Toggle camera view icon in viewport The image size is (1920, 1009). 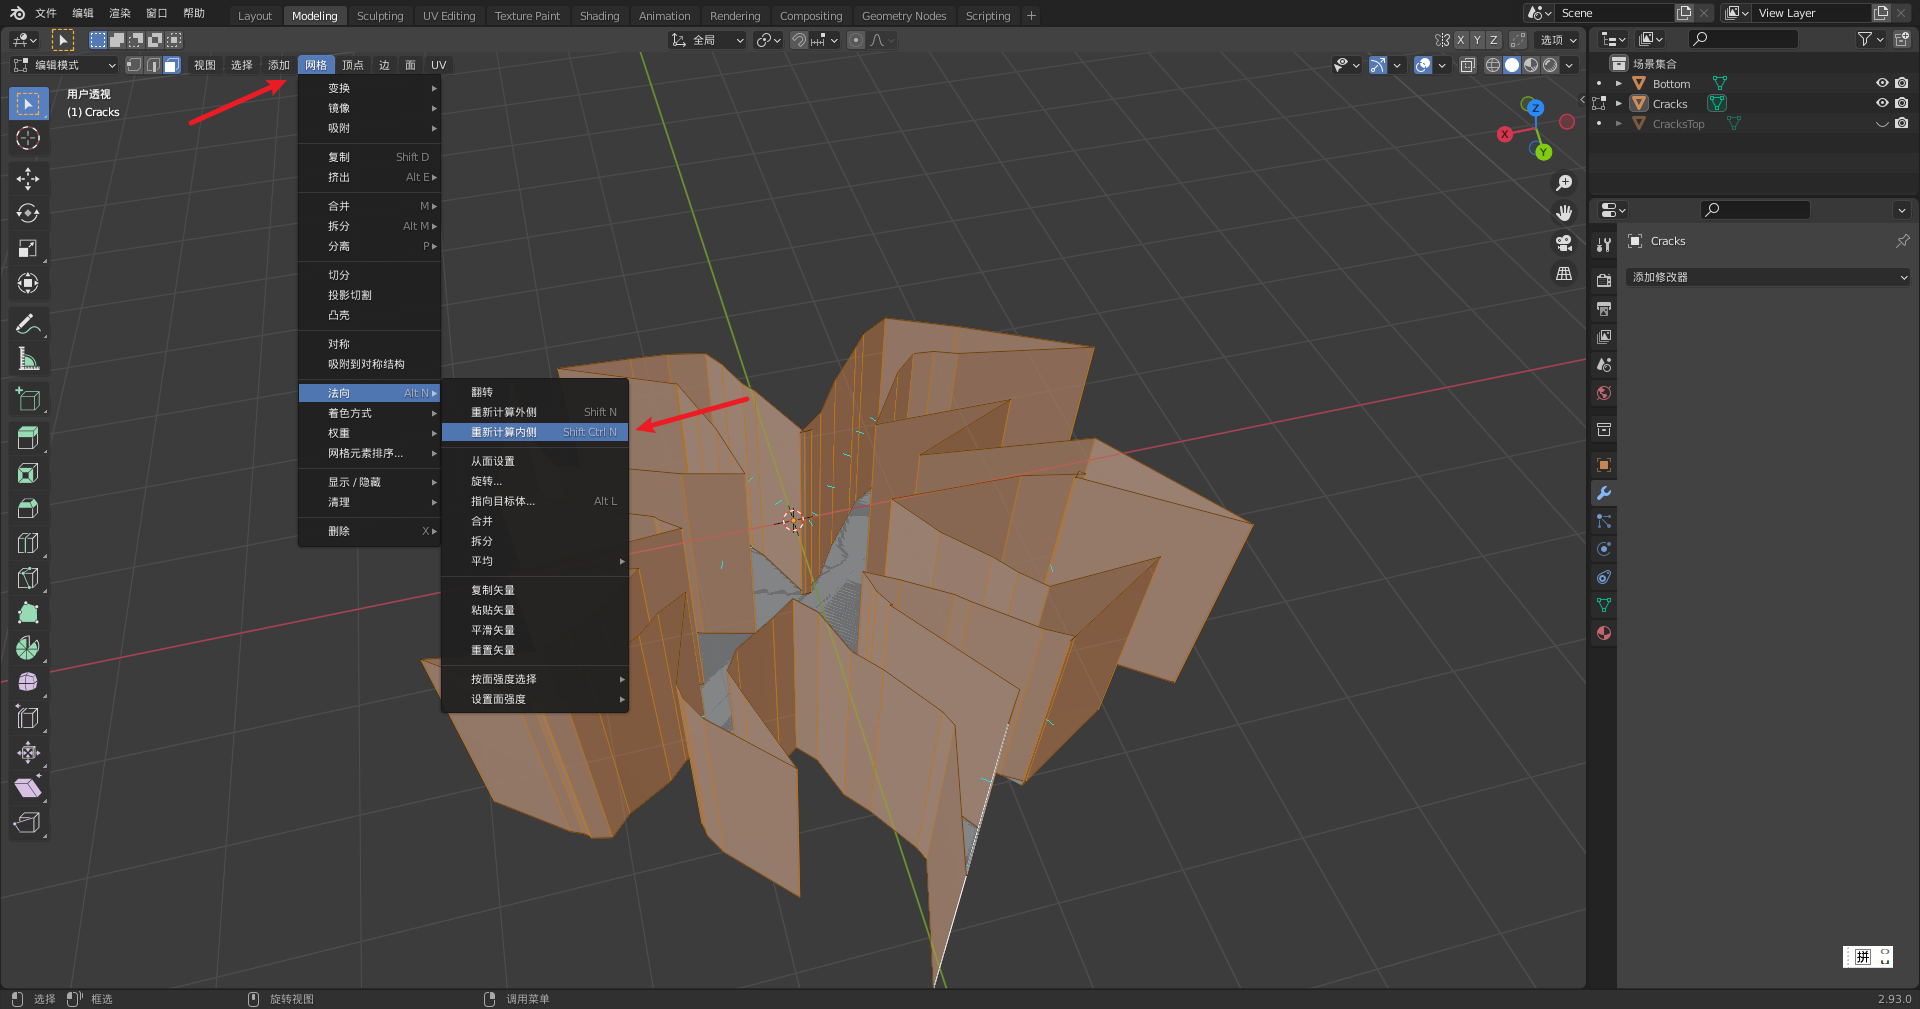click(x=1564, y=243)
